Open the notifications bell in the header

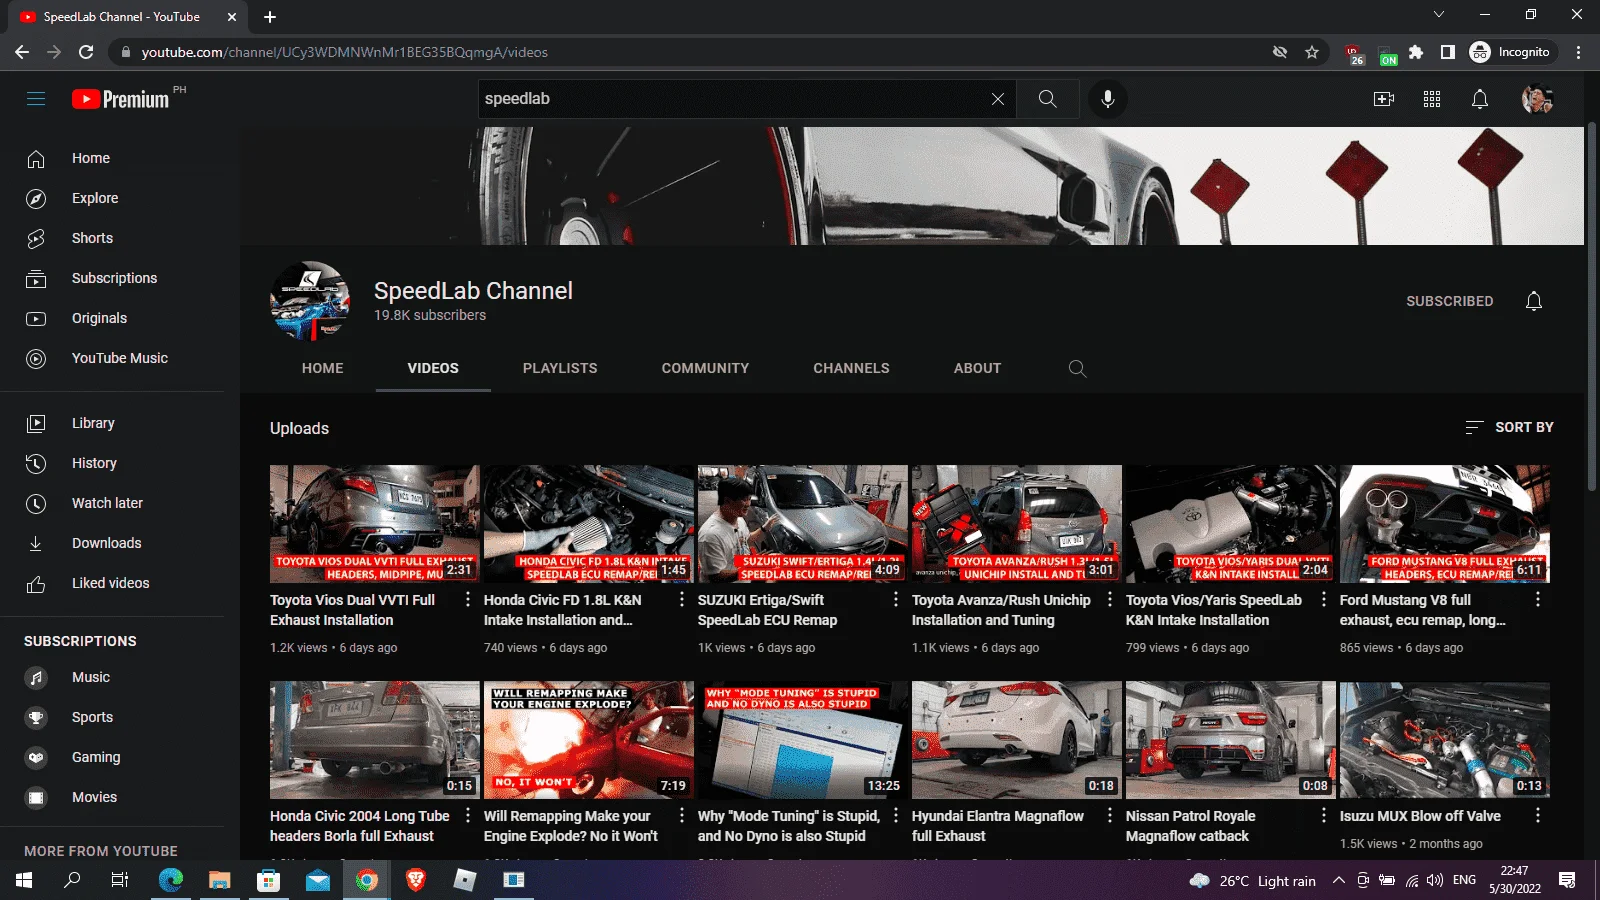1480,99
